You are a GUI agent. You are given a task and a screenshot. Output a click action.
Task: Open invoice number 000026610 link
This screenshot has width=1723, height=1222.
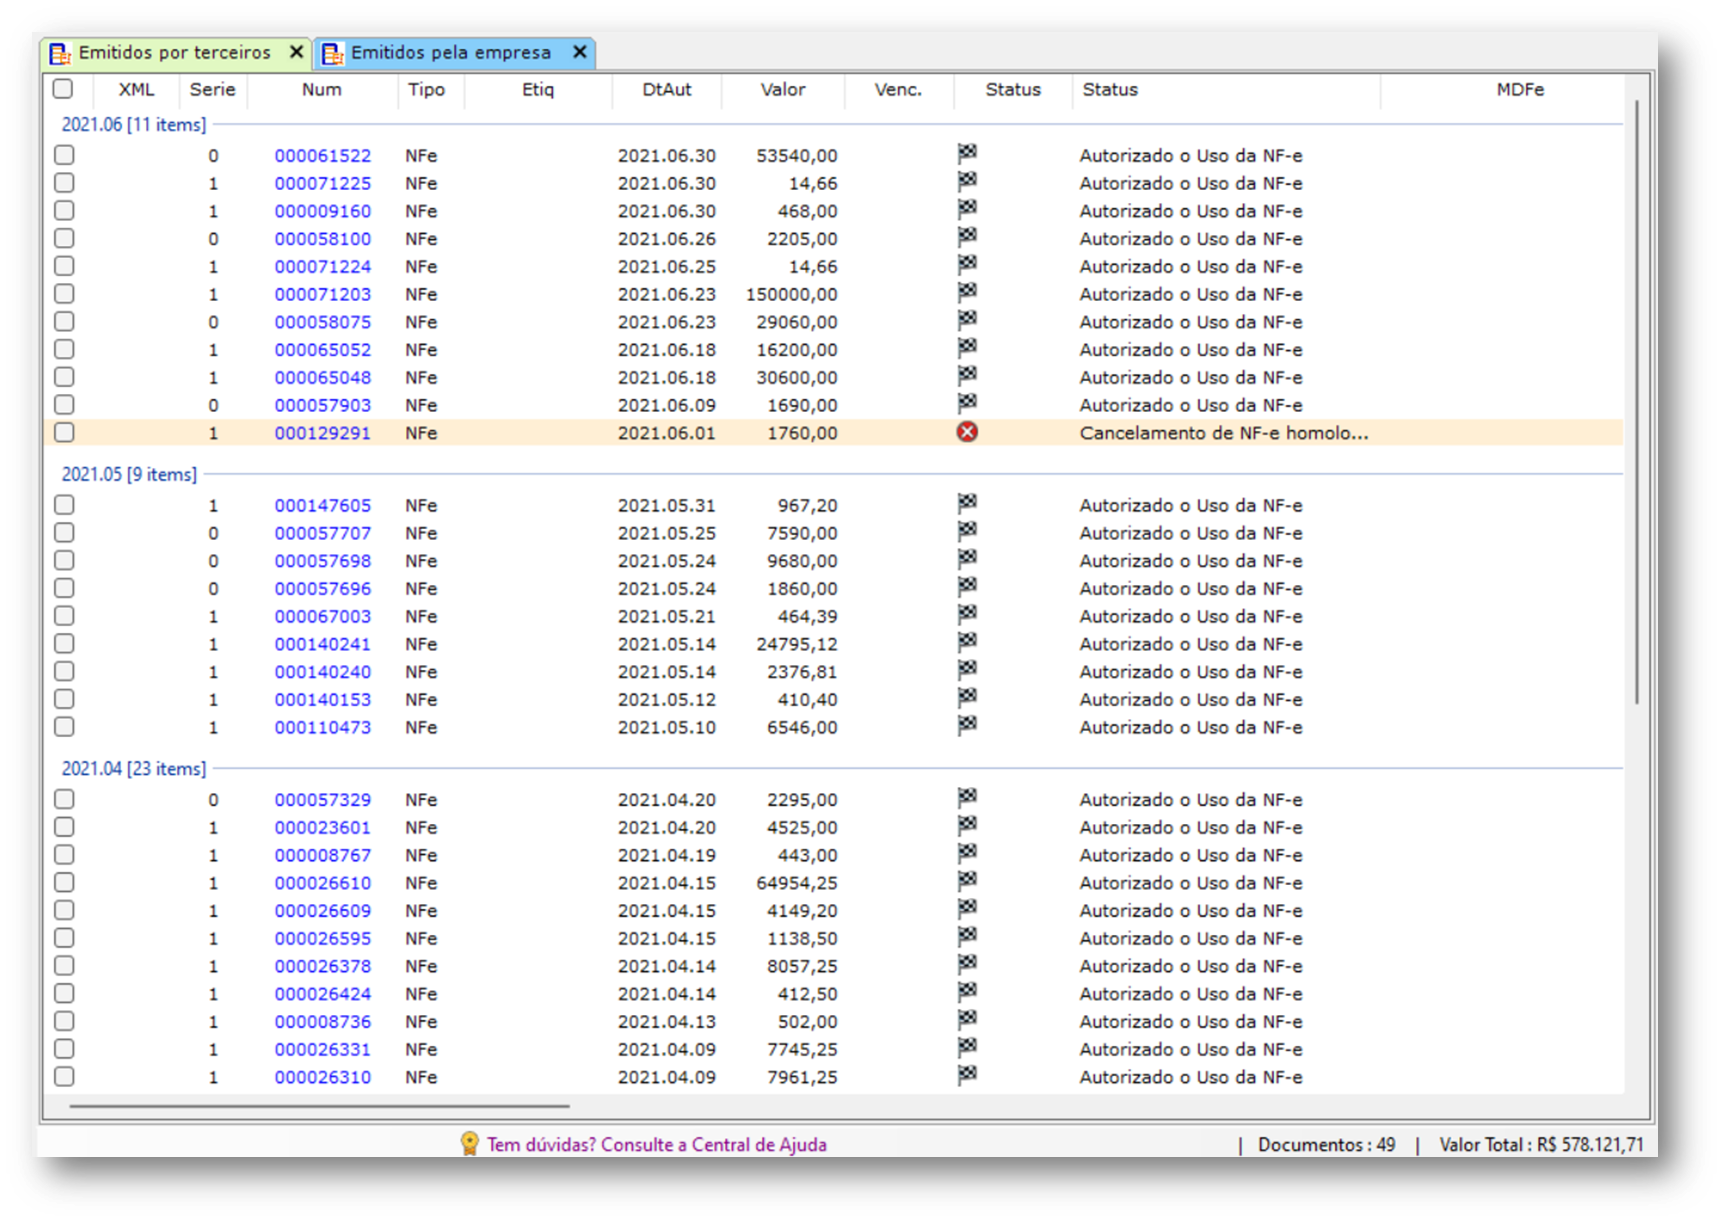coord(323,883)
